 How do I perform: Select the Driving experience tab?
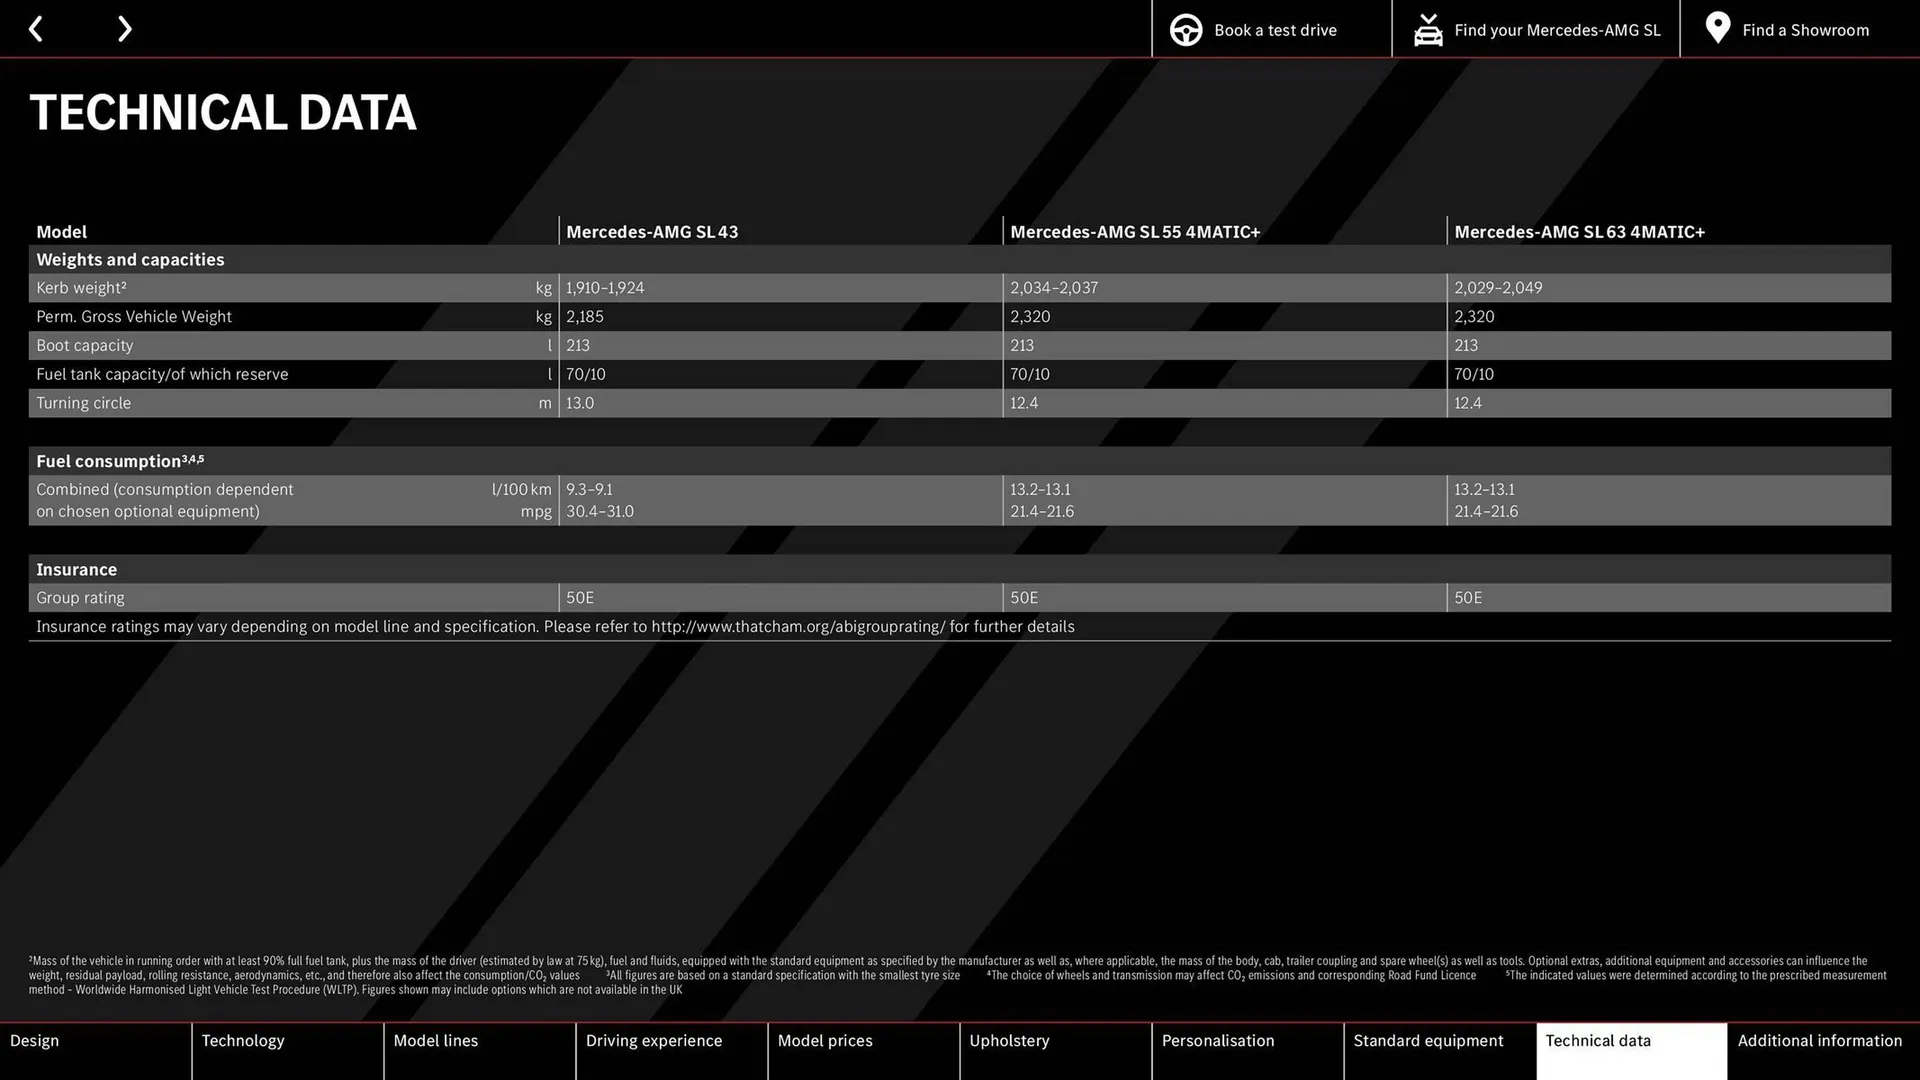point(654,1040)
